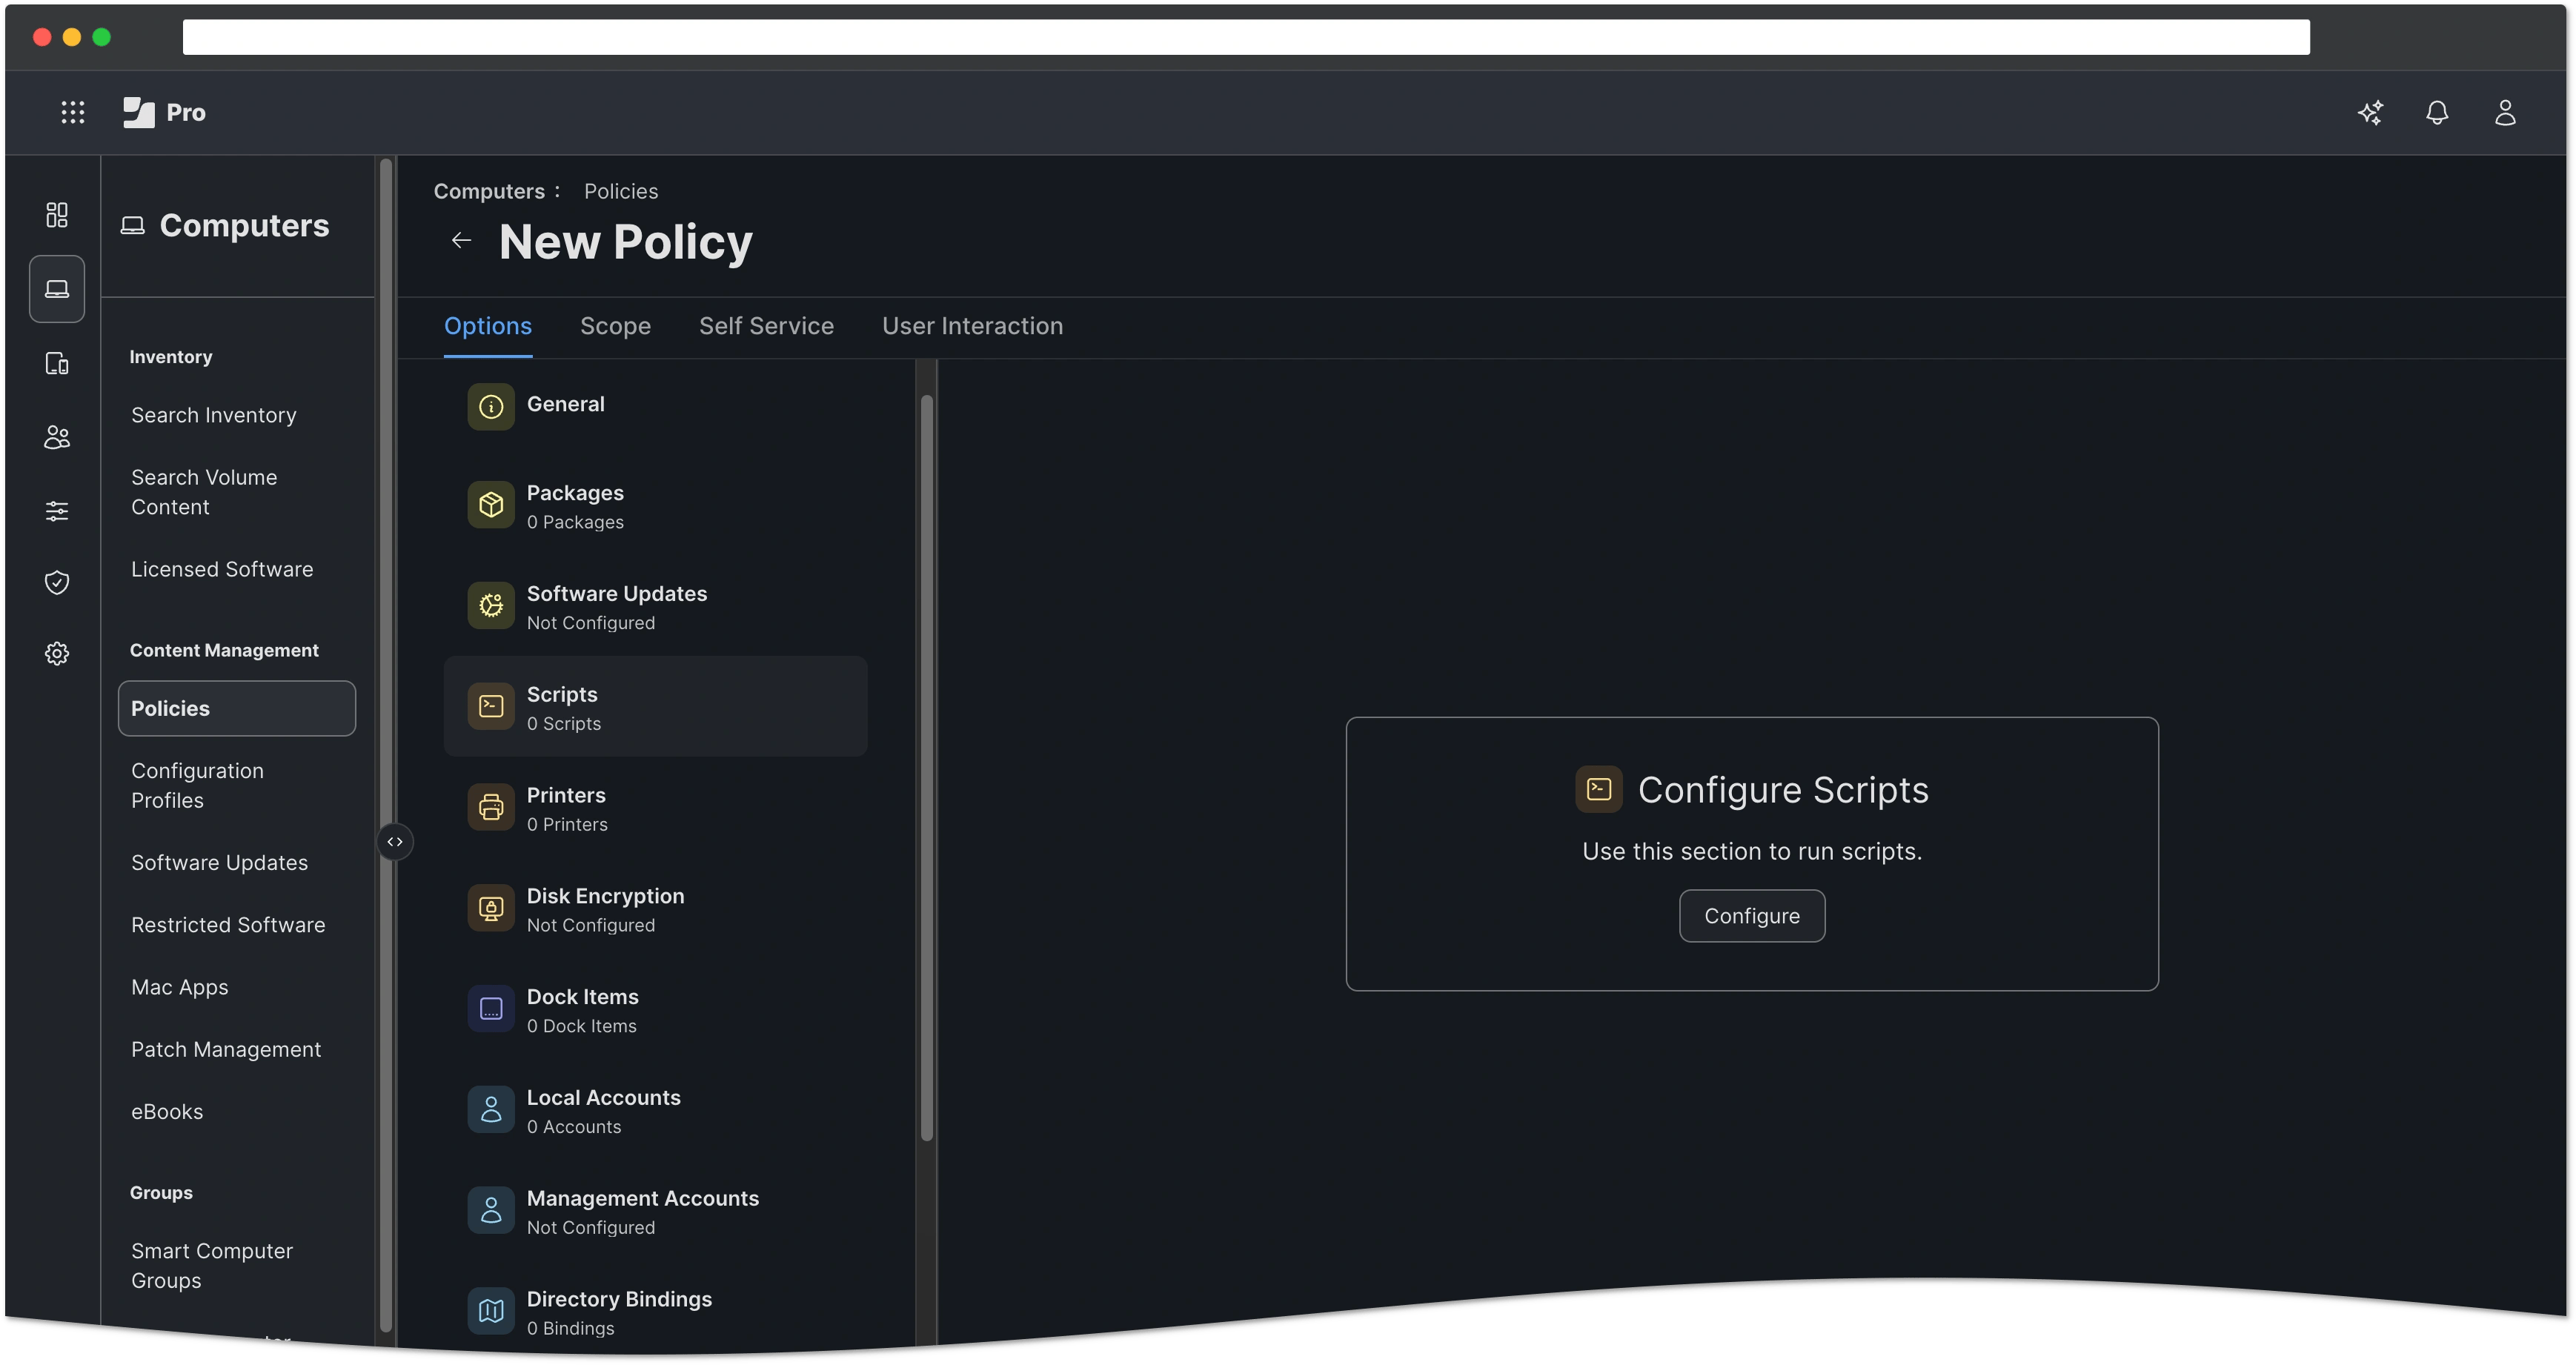Click the AI sparkle assistant icon
Image resolution: width=2576 pixels, height=1365 pixels.
tap(2370, 112)
